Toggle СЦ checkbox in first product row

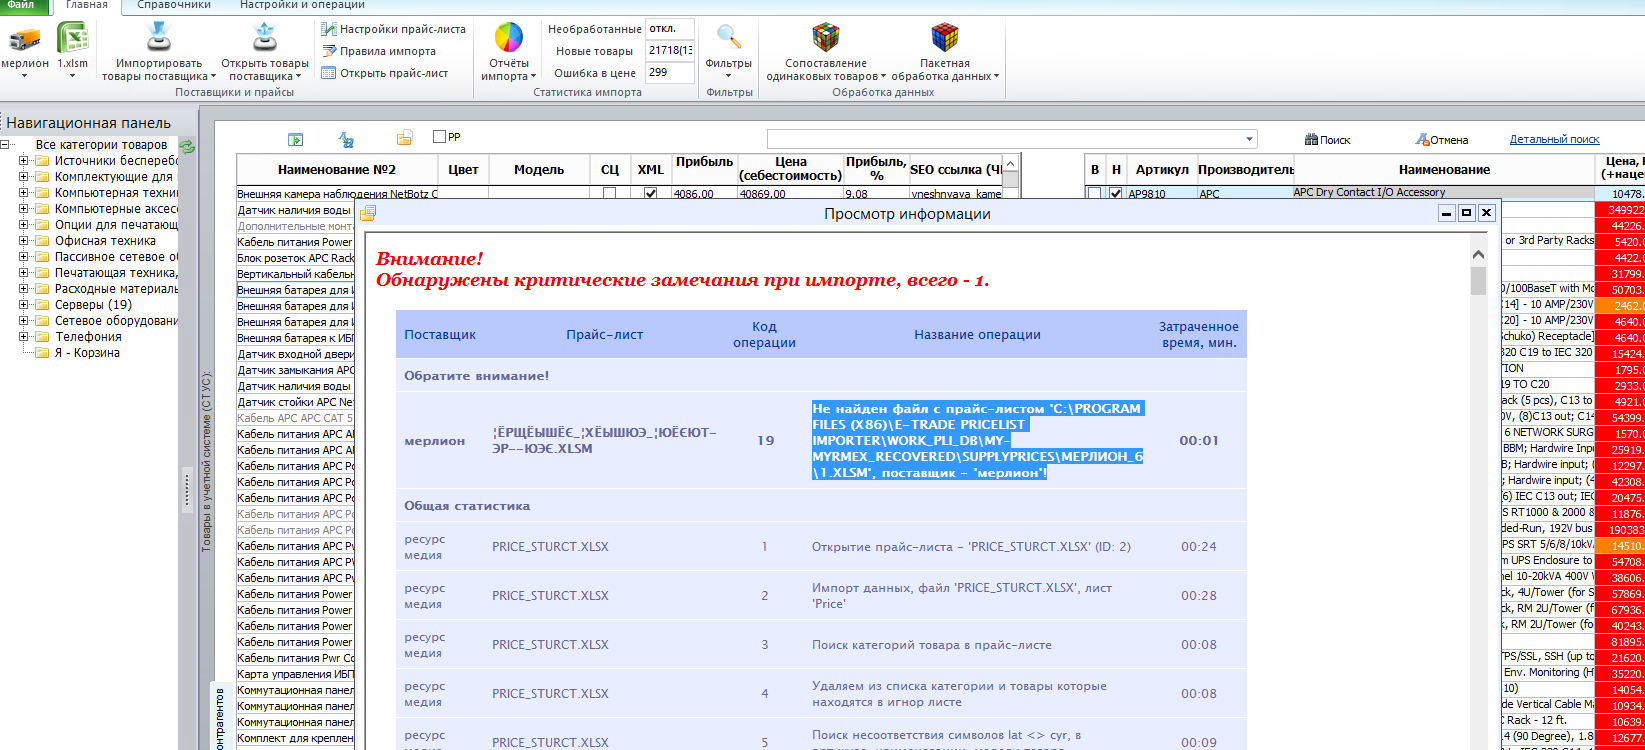[x=609, y=194]
